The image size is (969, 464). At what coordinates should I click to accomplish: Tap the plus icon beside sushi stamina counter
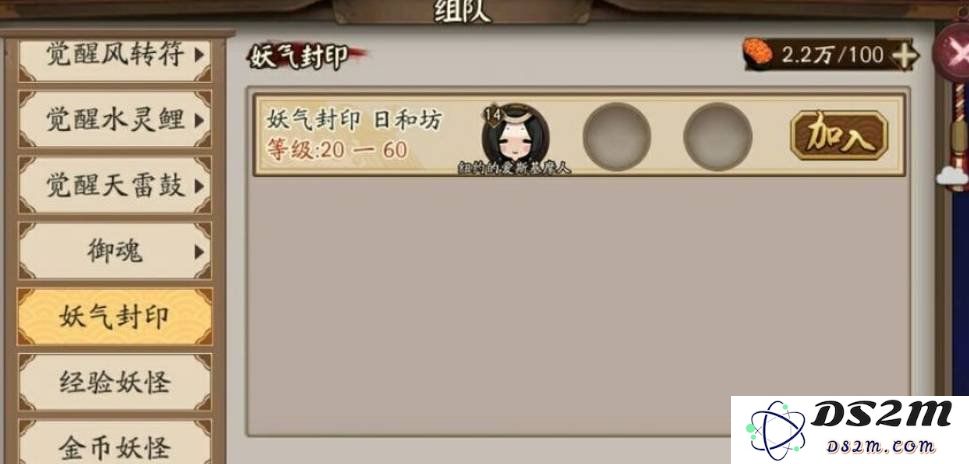coord(904,57)
